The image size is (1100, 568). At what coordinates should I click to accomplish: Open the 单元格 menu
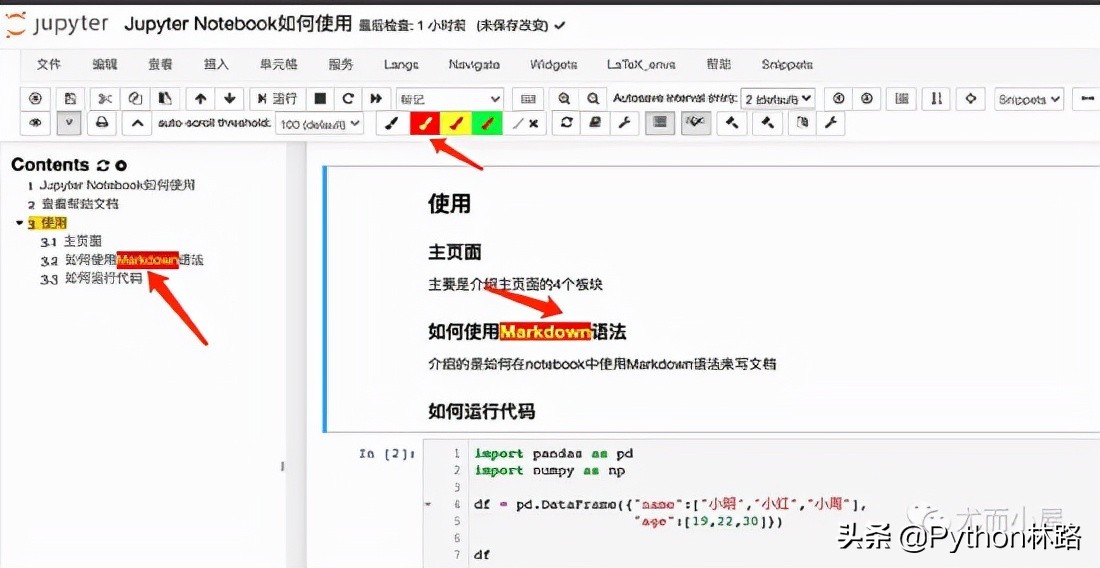(x=279, y=64)
